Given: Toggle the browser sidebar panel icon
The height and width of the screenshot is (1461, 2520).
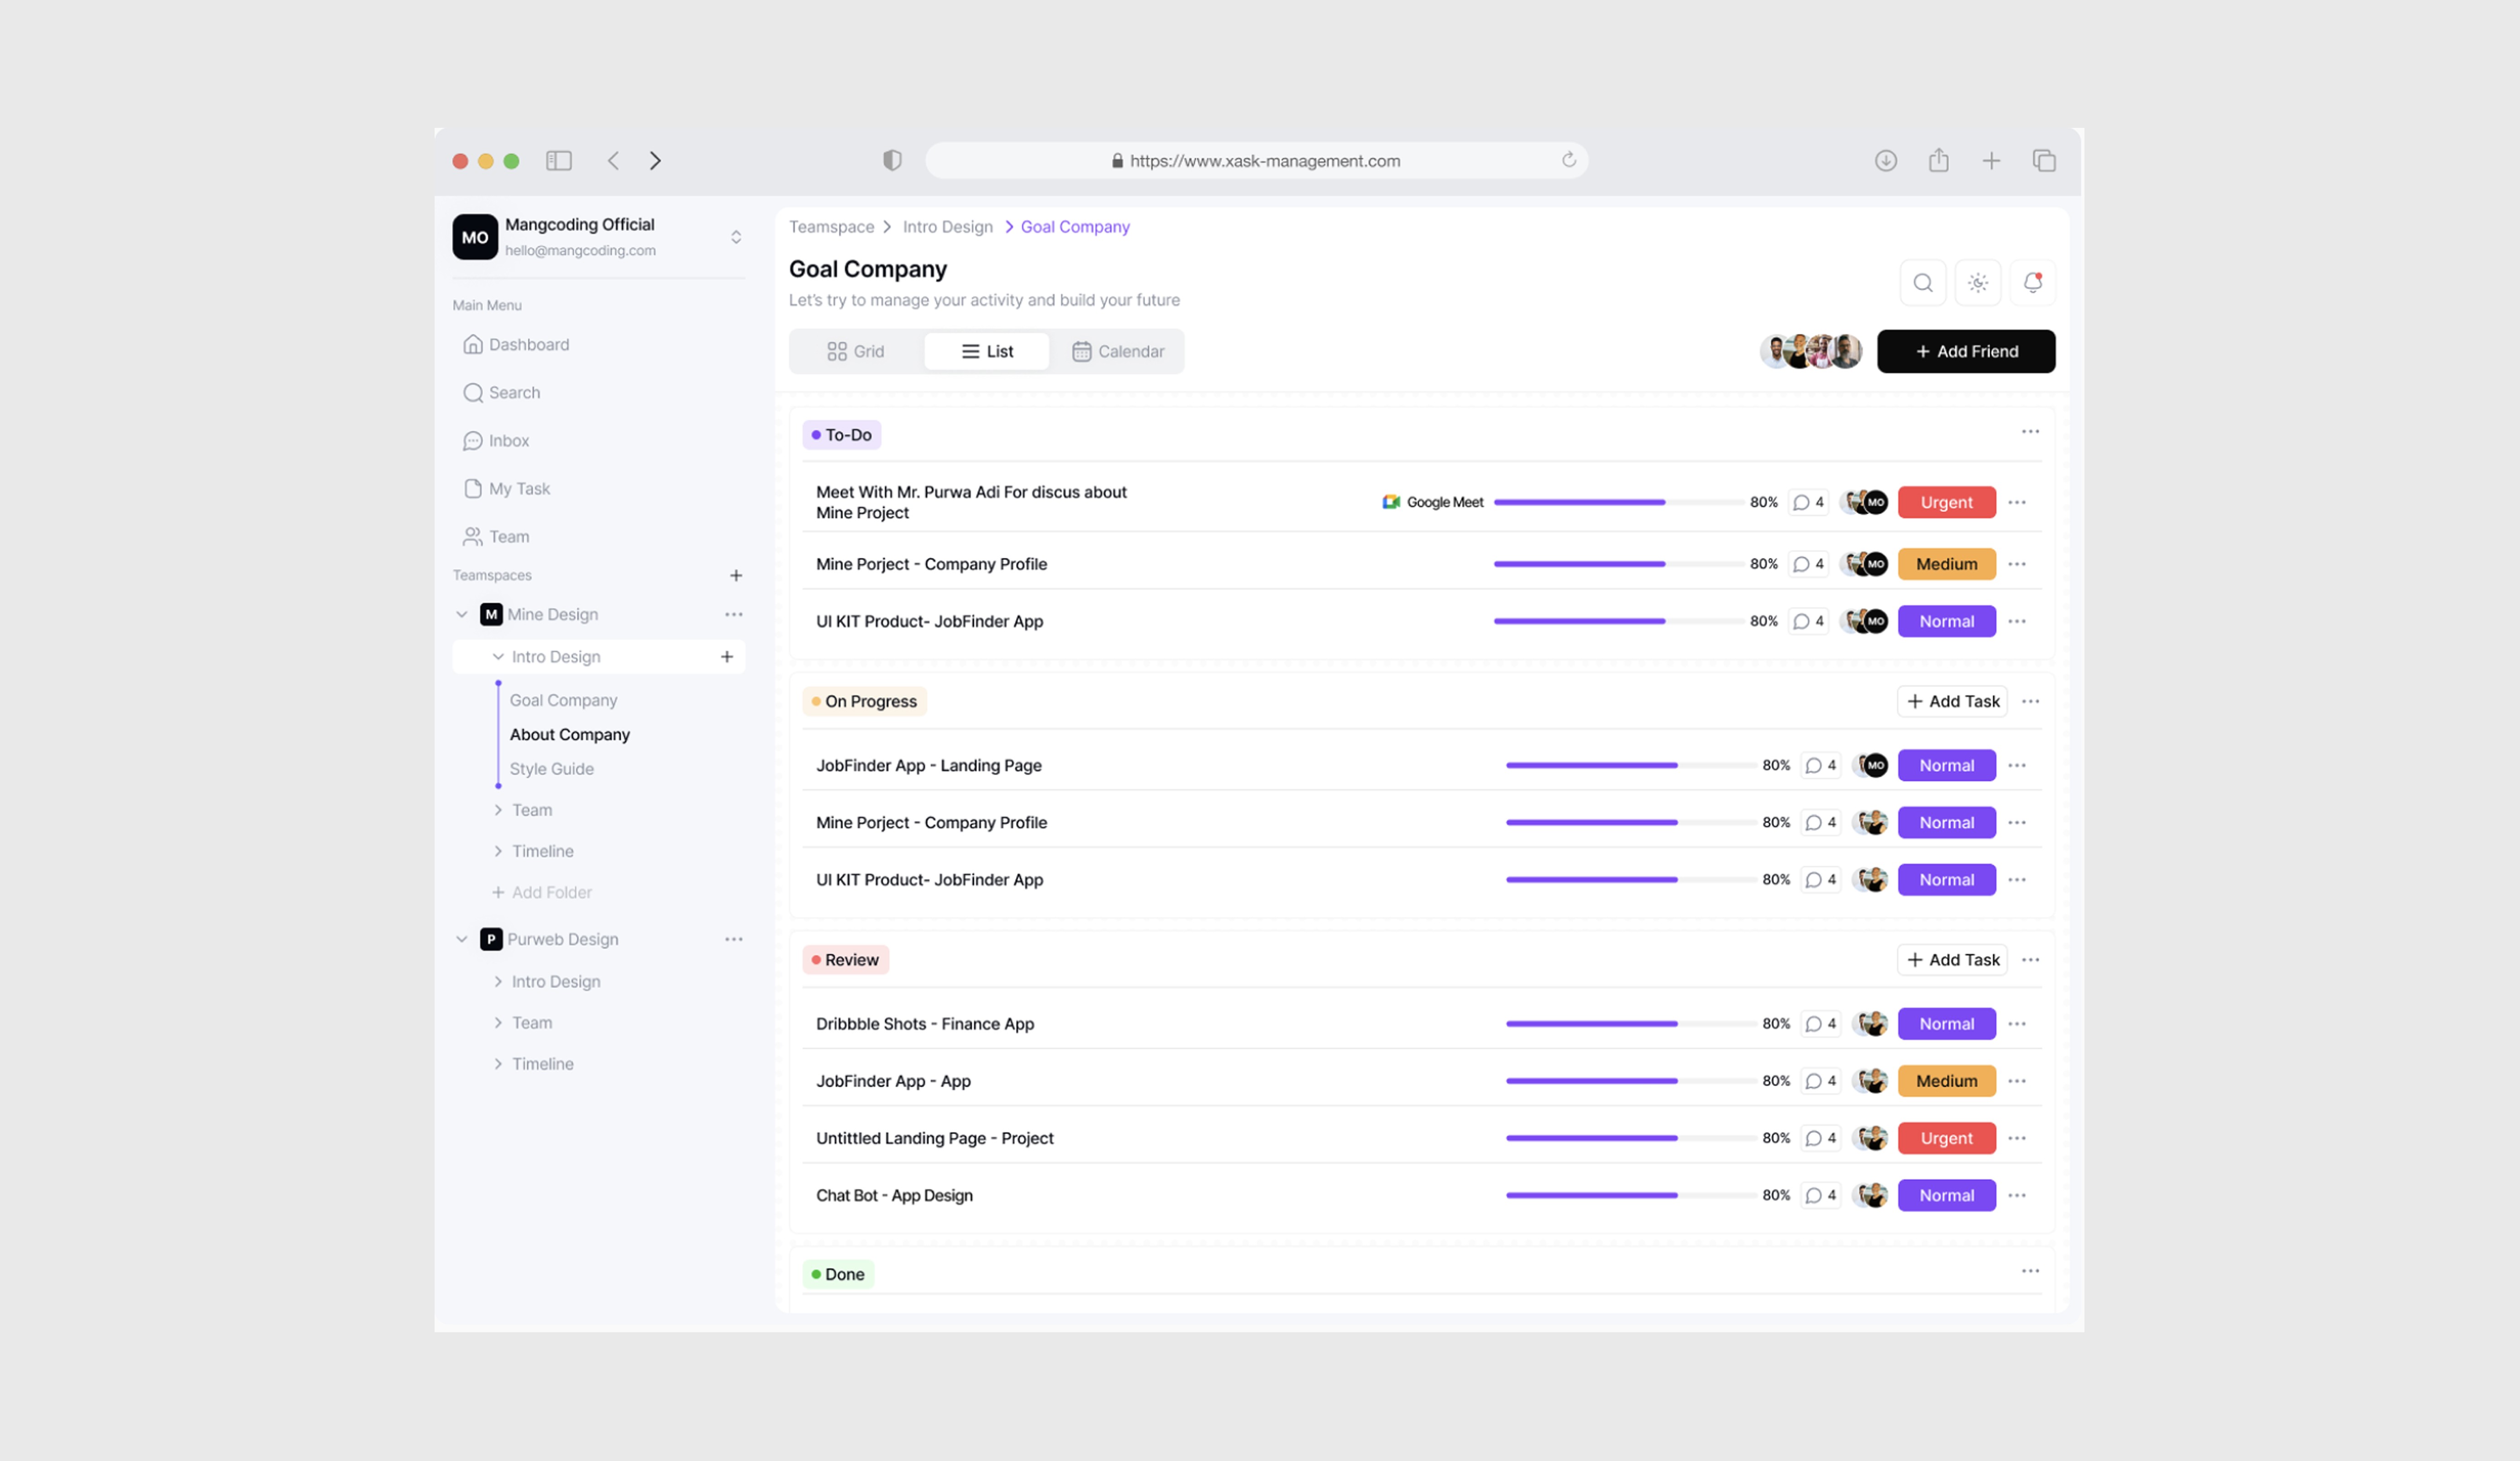Looking at the screenshot, I should [x=558, y=161].
